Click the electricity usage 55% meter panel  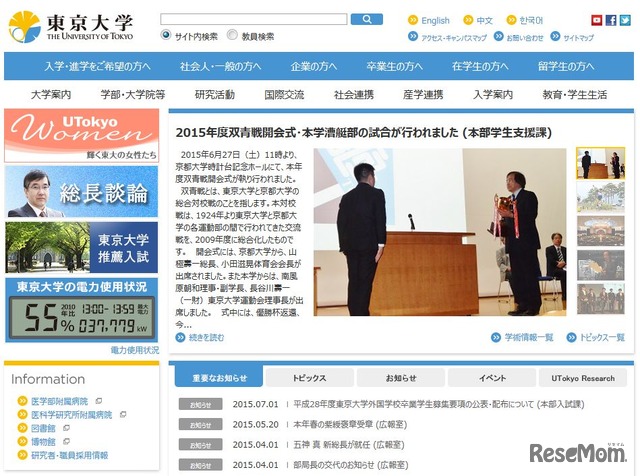pos(82,311)
